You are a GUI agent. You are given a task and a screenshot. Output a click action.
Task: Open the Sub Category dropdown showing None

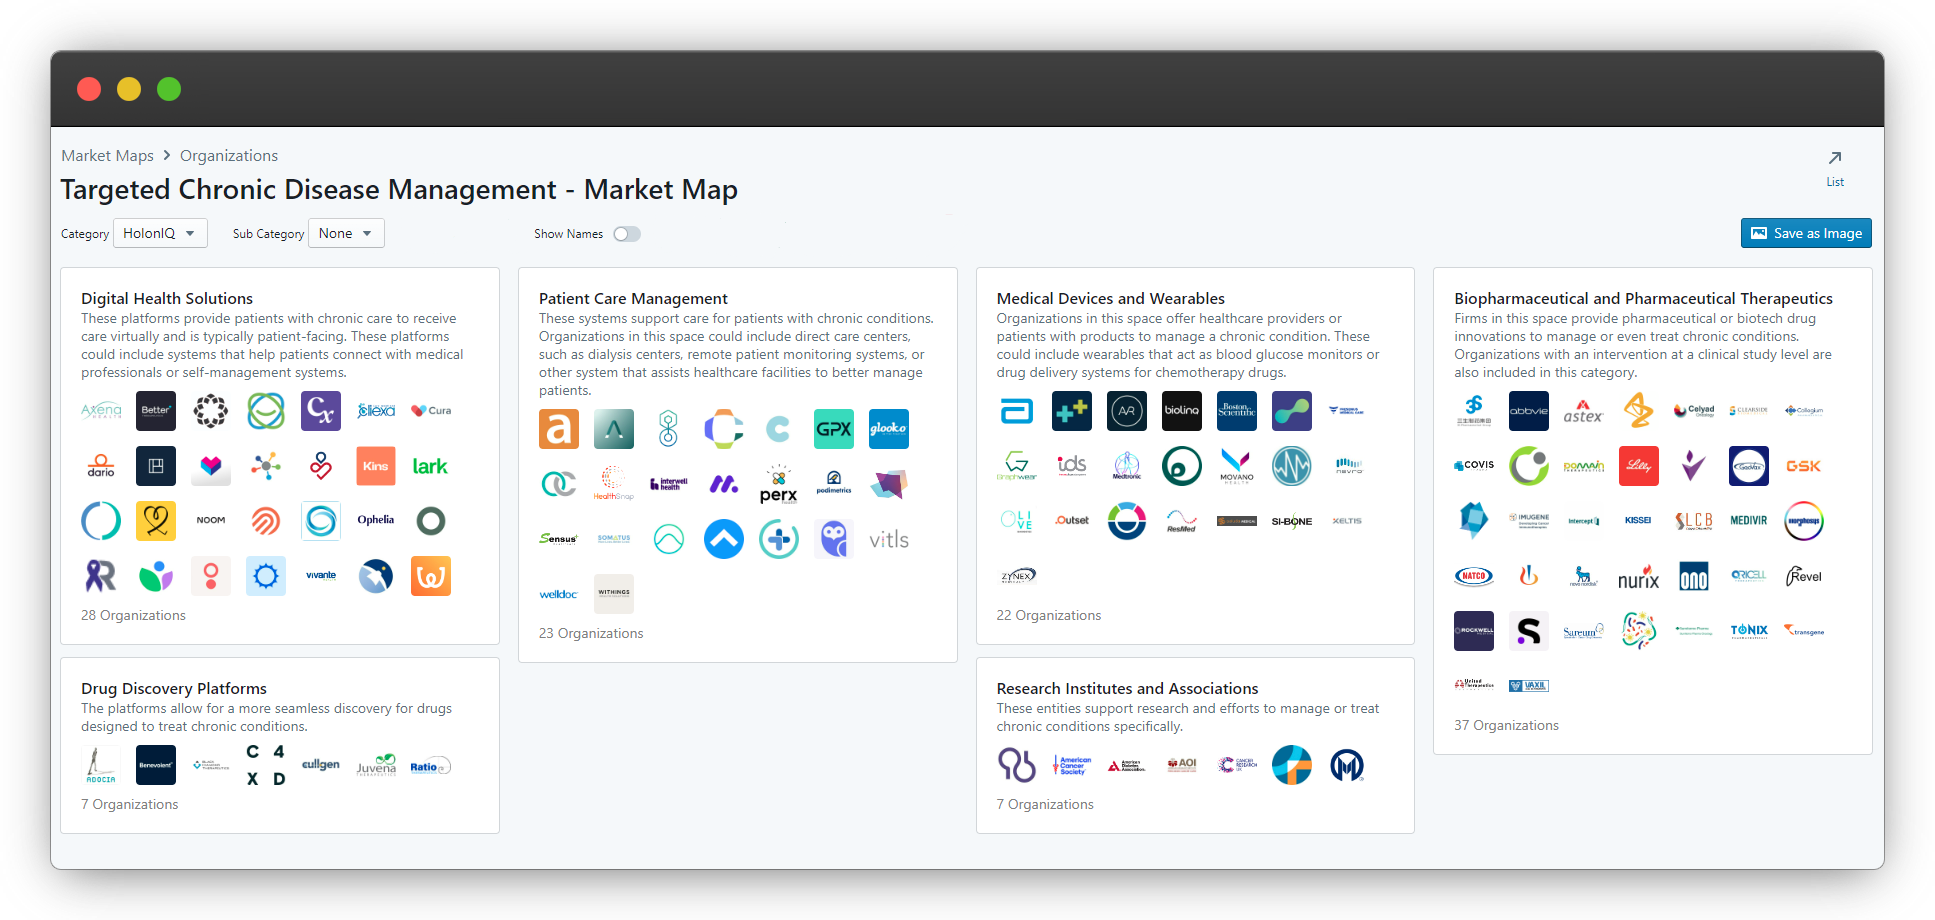coord(346,233)
